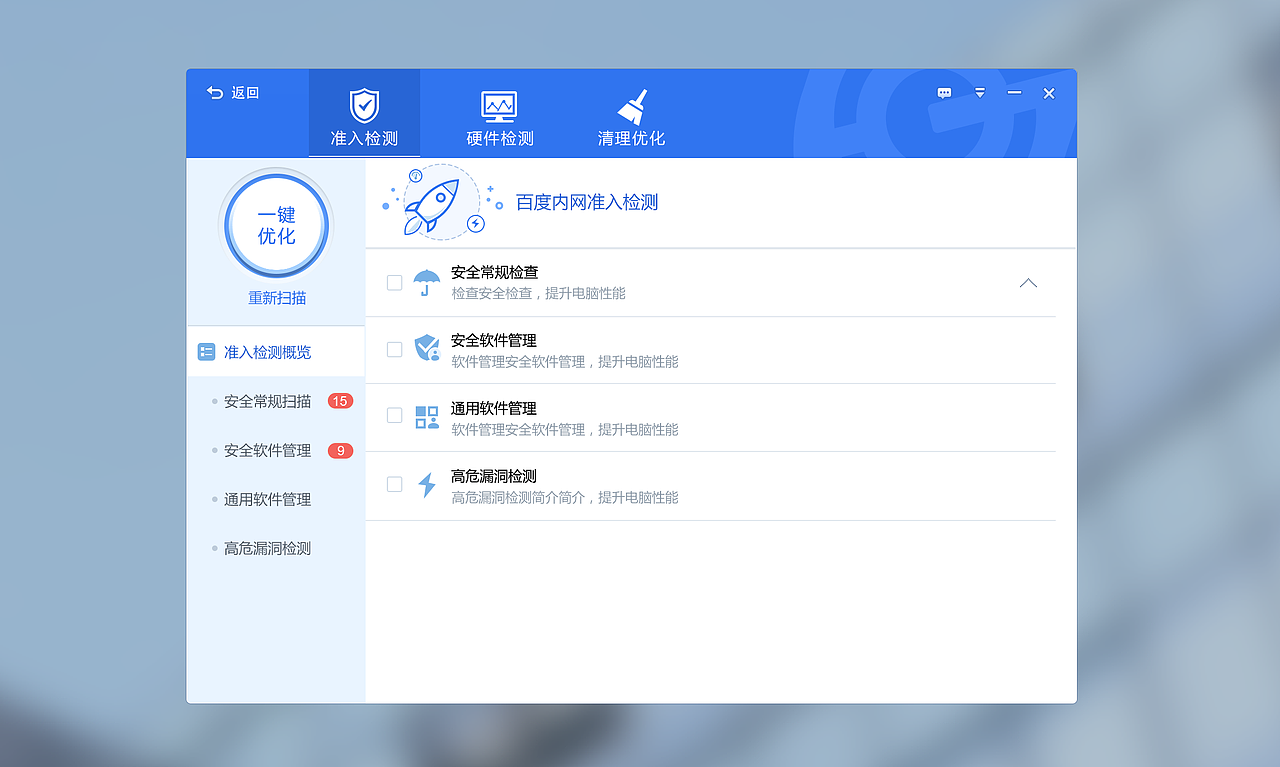Open the feedback chat bubble icon
Screen dimensions: 1280x767
944,93
